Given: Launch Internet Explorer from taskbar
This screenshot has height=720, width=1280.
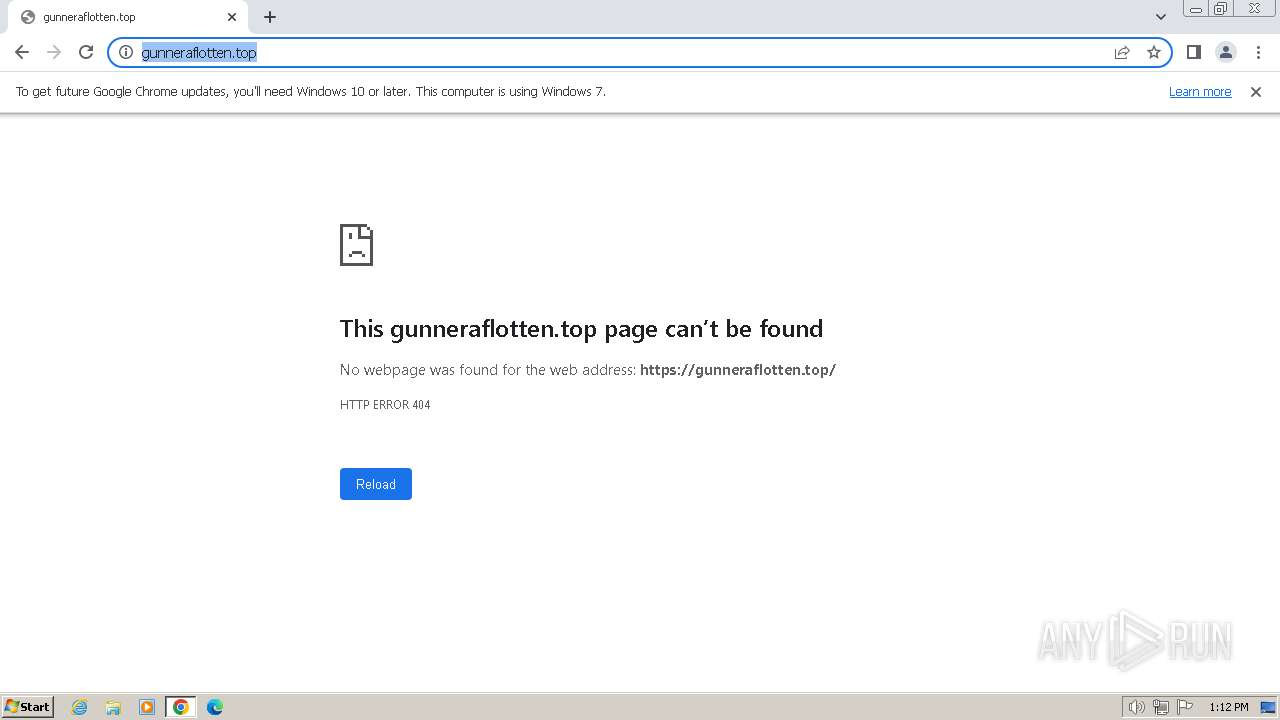Looking at the screenshot, I should point(80,707).
